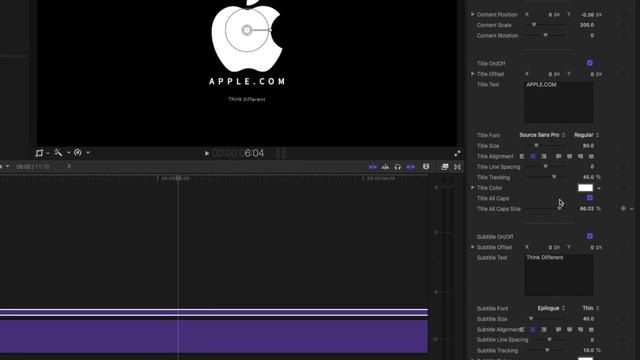Click the Title Size value 80.0

coord(588,146)
